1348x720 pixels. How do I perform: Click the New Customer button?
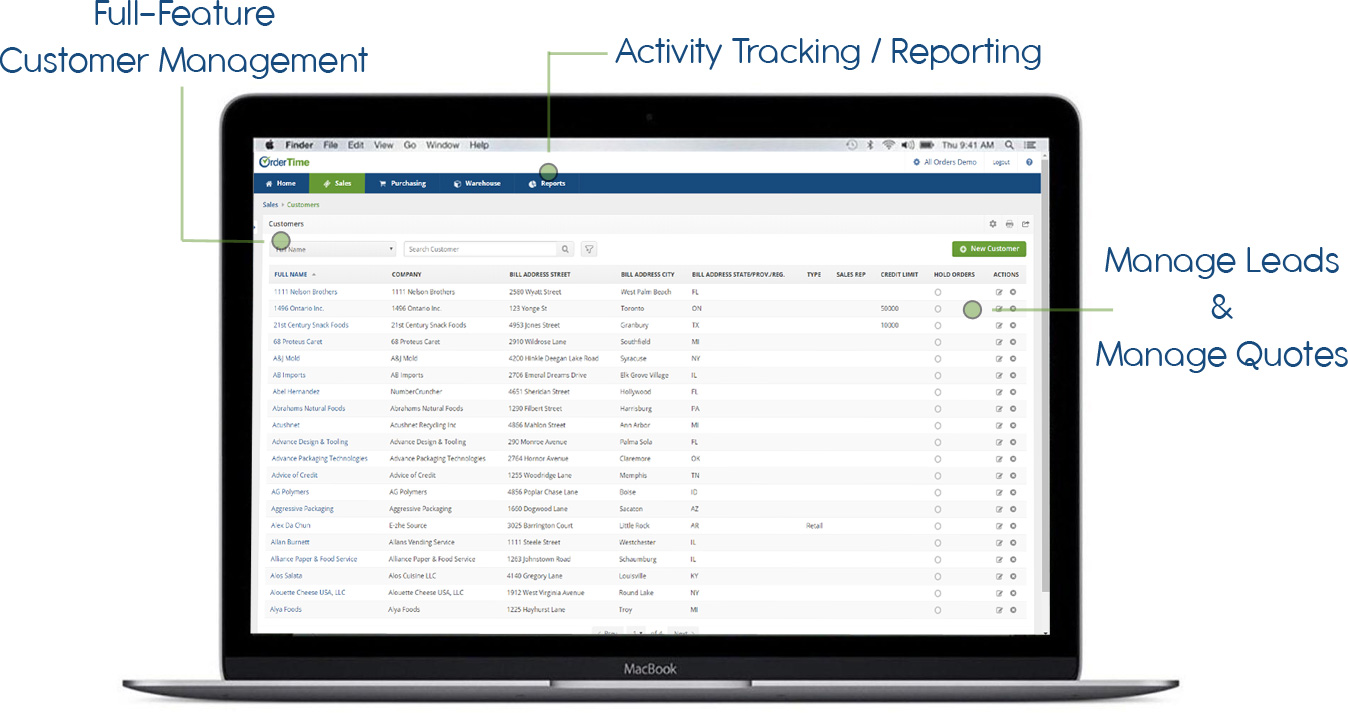point(989,249)
